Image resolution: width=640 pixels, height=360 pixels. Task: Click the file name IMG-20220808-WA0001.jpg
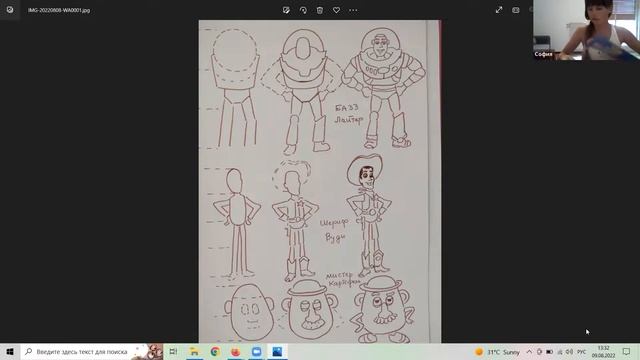tap(59, 10)
